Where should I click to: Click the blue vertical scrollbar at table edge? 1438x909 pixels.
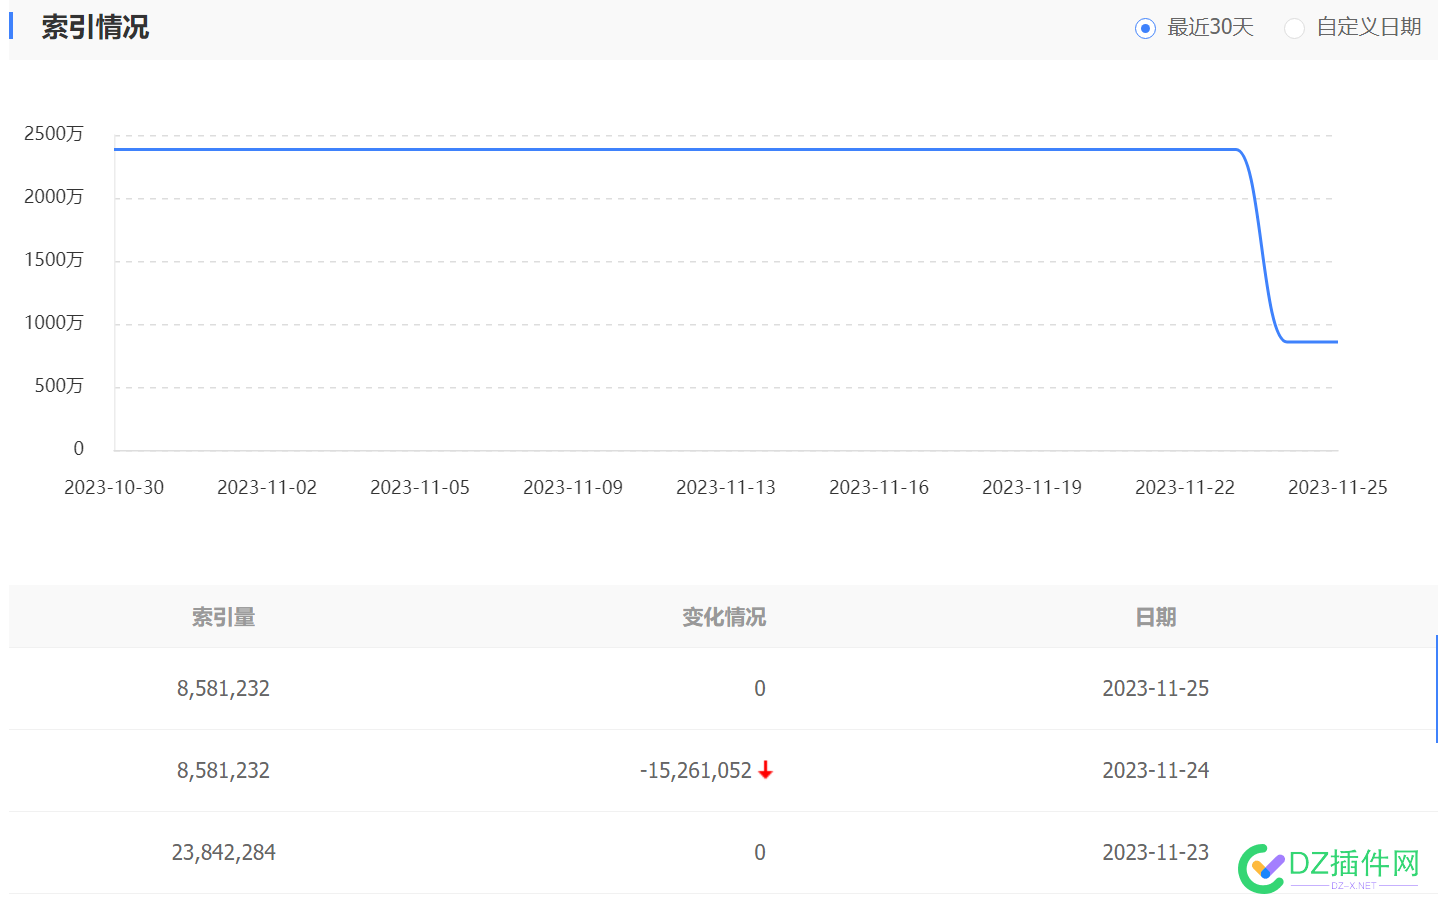pos(1436,688)
